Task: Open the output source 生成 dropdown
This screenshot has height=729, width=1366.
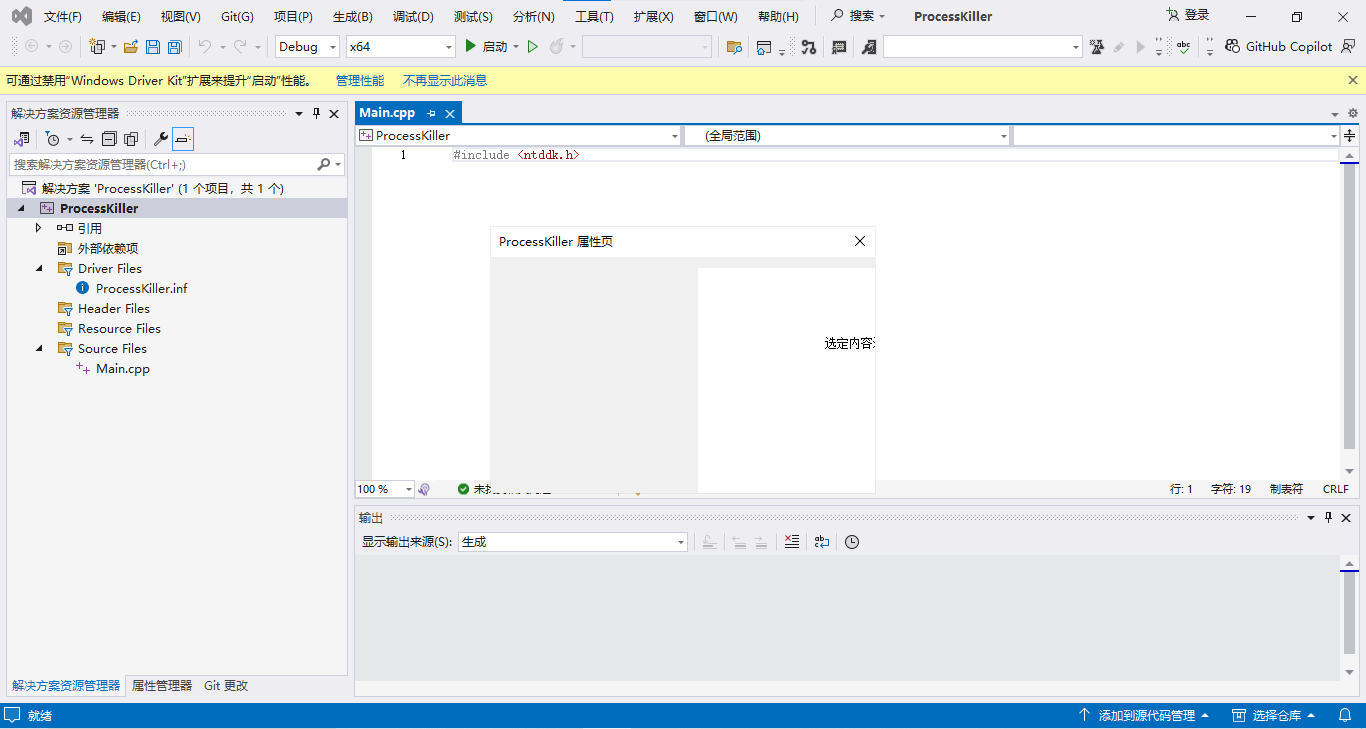Action: point(573,542)
